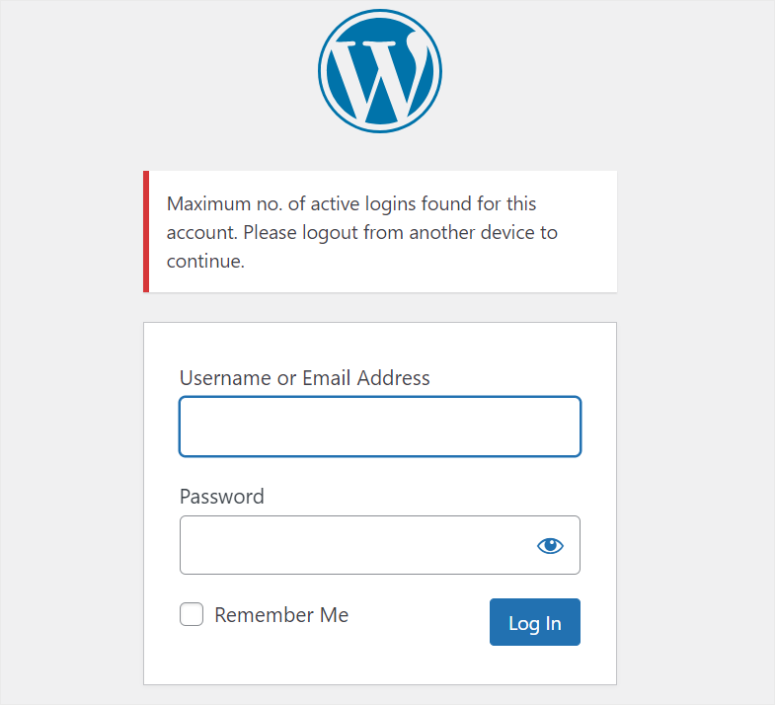Viewport: 775px width, 705px height.
Task: Click the word "account." in the error message
Action: click(x=202, y=233)
